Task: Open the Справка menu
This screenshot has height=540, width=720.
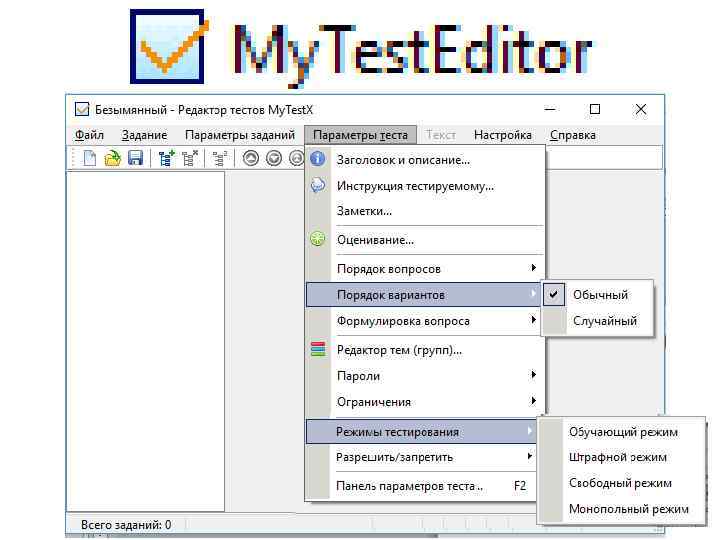Action: [573, 135]
